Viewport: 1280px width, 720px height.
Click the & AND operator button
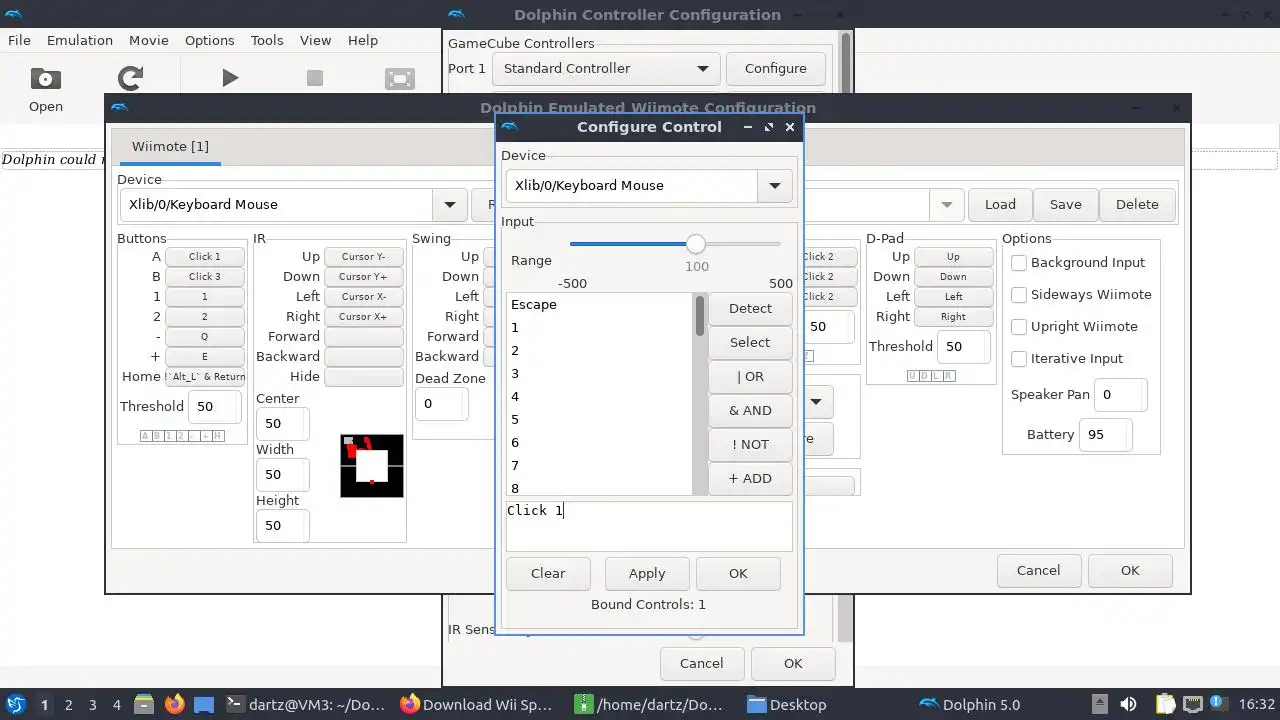pyautogui.click(x=750, y=410)
